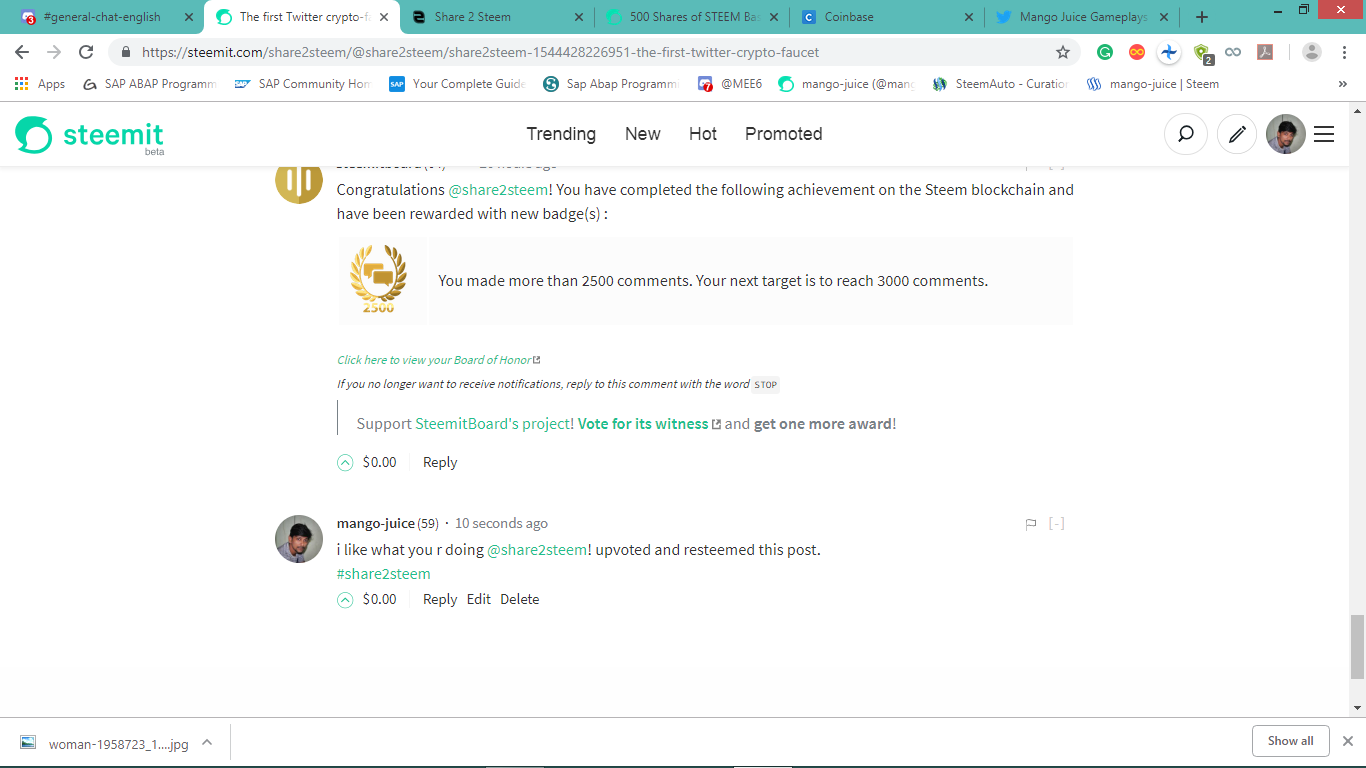Upvote the SteemitBoard comment

pos(345,462)
